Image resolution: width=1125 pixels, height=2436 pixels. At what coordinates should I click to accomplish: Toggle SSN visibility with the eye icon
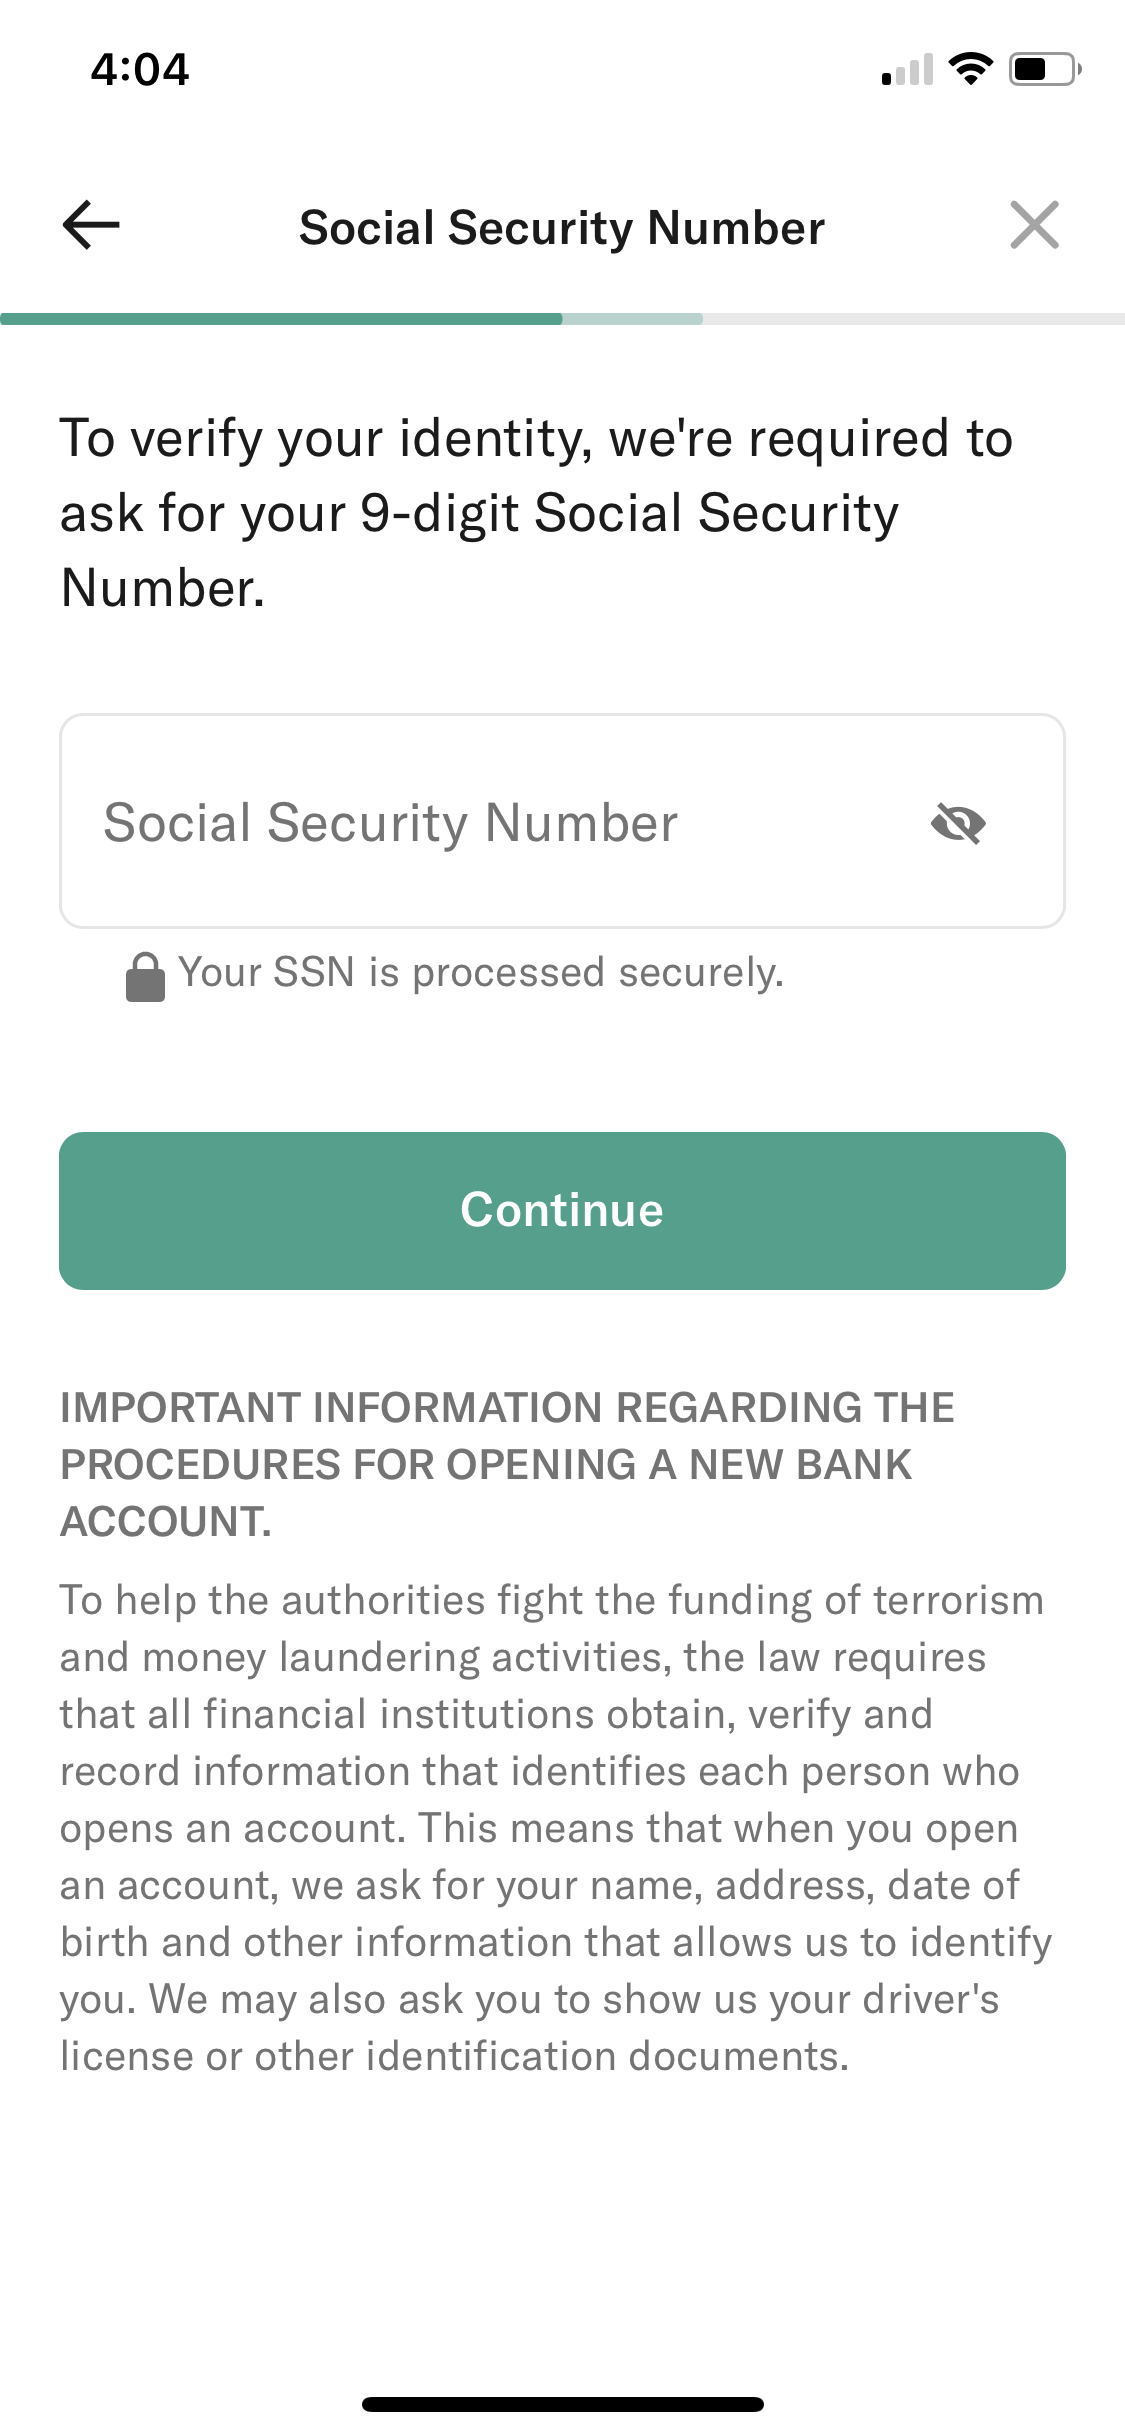(958, 823)
